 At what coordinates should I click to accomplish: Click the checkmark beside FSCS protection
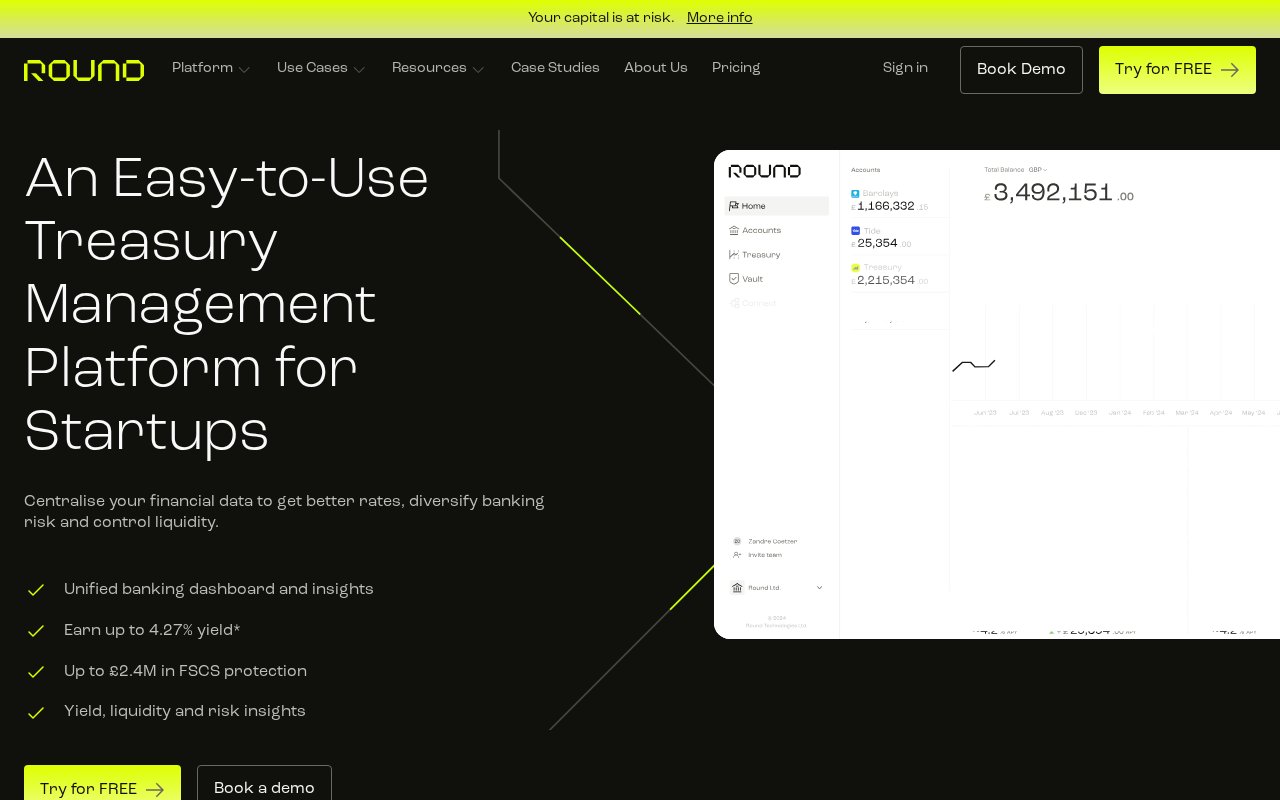pos(36,672)
